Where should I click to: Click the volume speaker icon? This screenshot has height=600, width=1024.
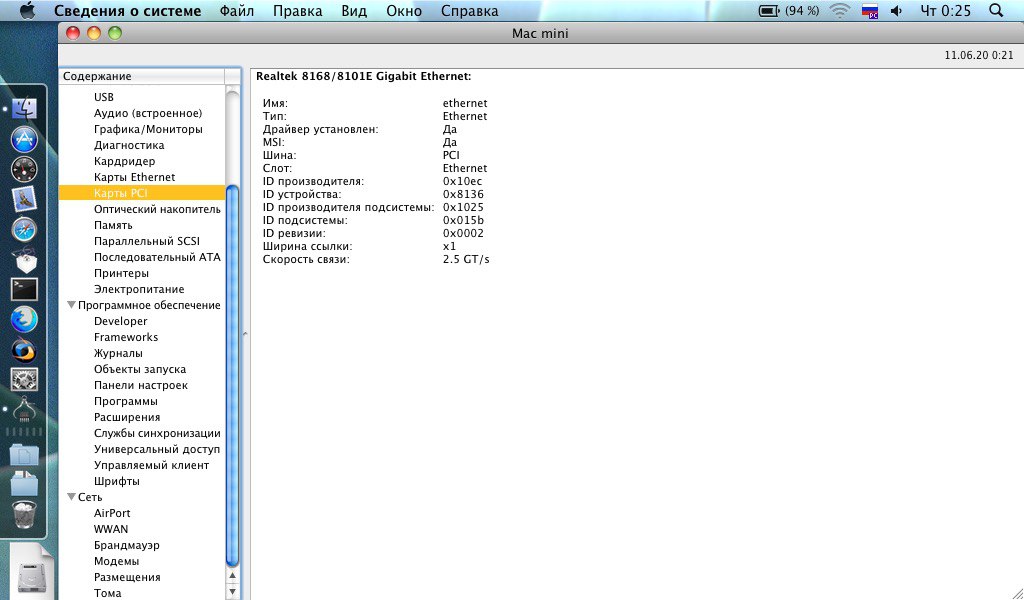[897, 10]
